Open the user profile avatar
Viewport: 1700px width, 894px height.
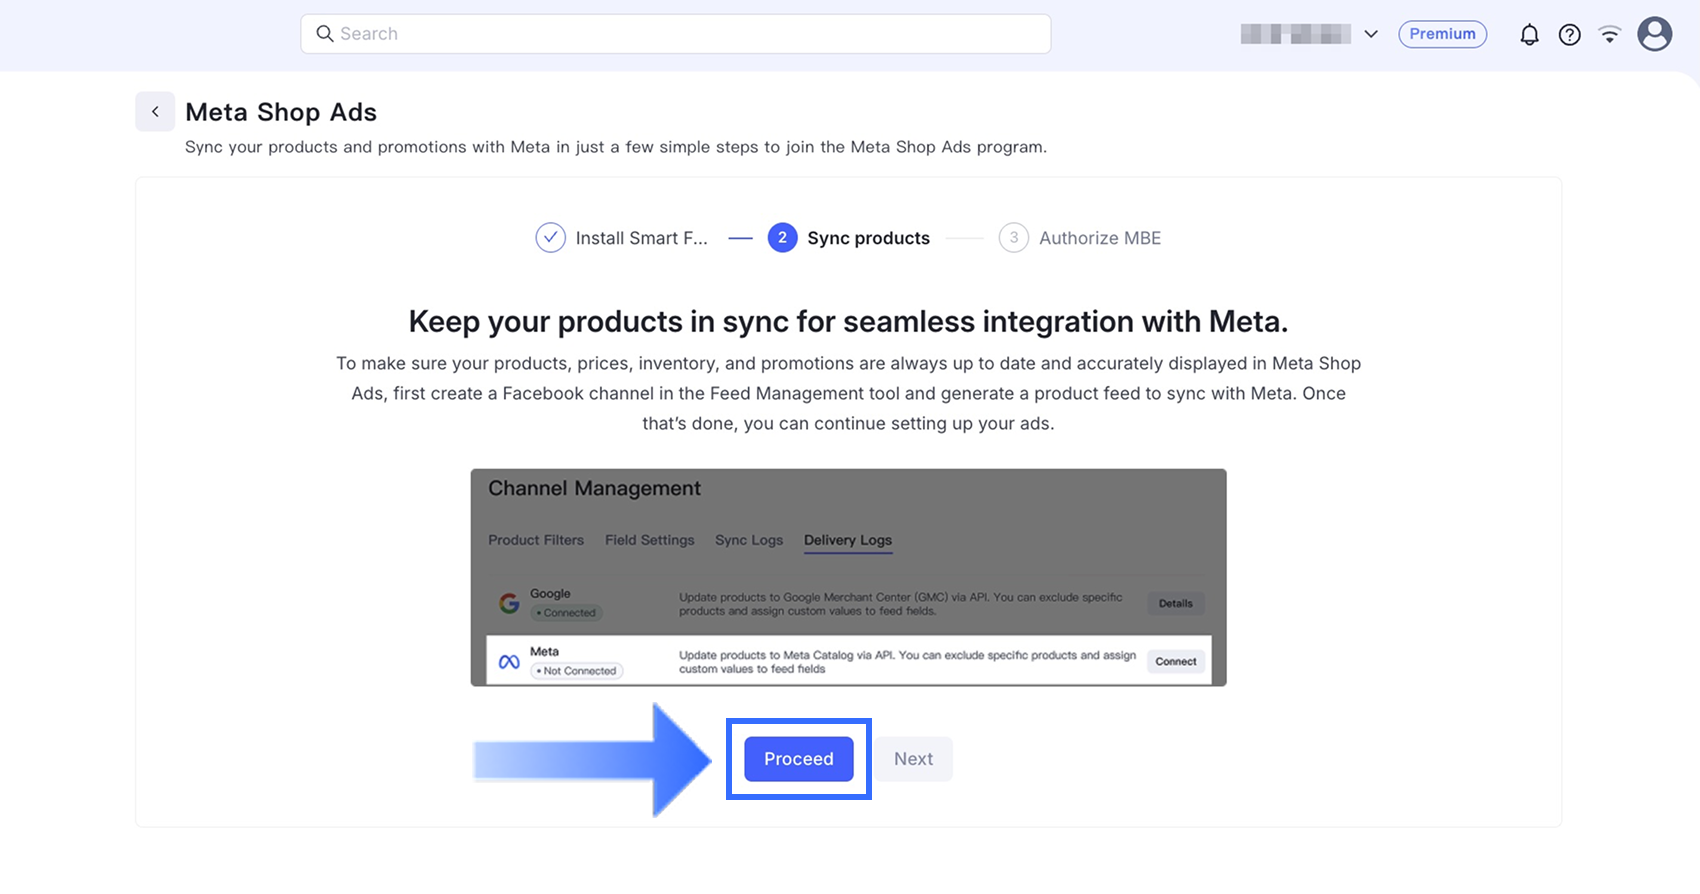(x=1655, y=34)
